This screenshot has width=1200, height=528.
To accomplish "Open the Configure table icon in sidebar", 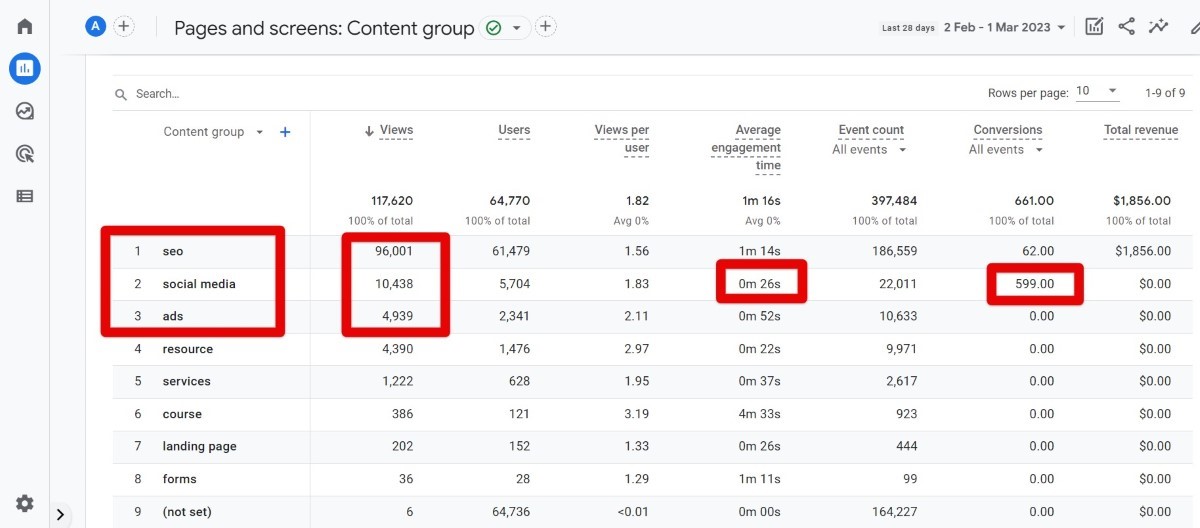I will coord(25,196).
